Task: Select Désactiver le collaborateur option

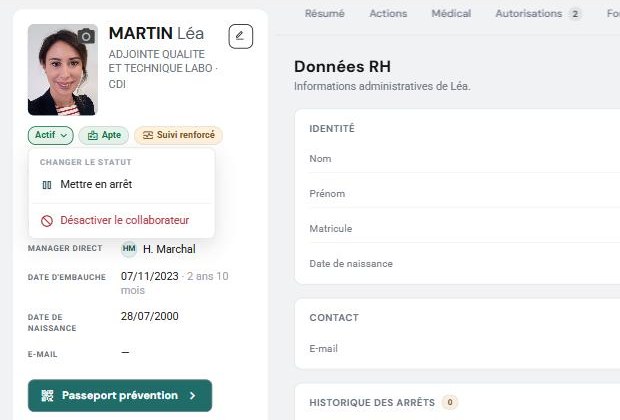Action: (x=122, y=220)
